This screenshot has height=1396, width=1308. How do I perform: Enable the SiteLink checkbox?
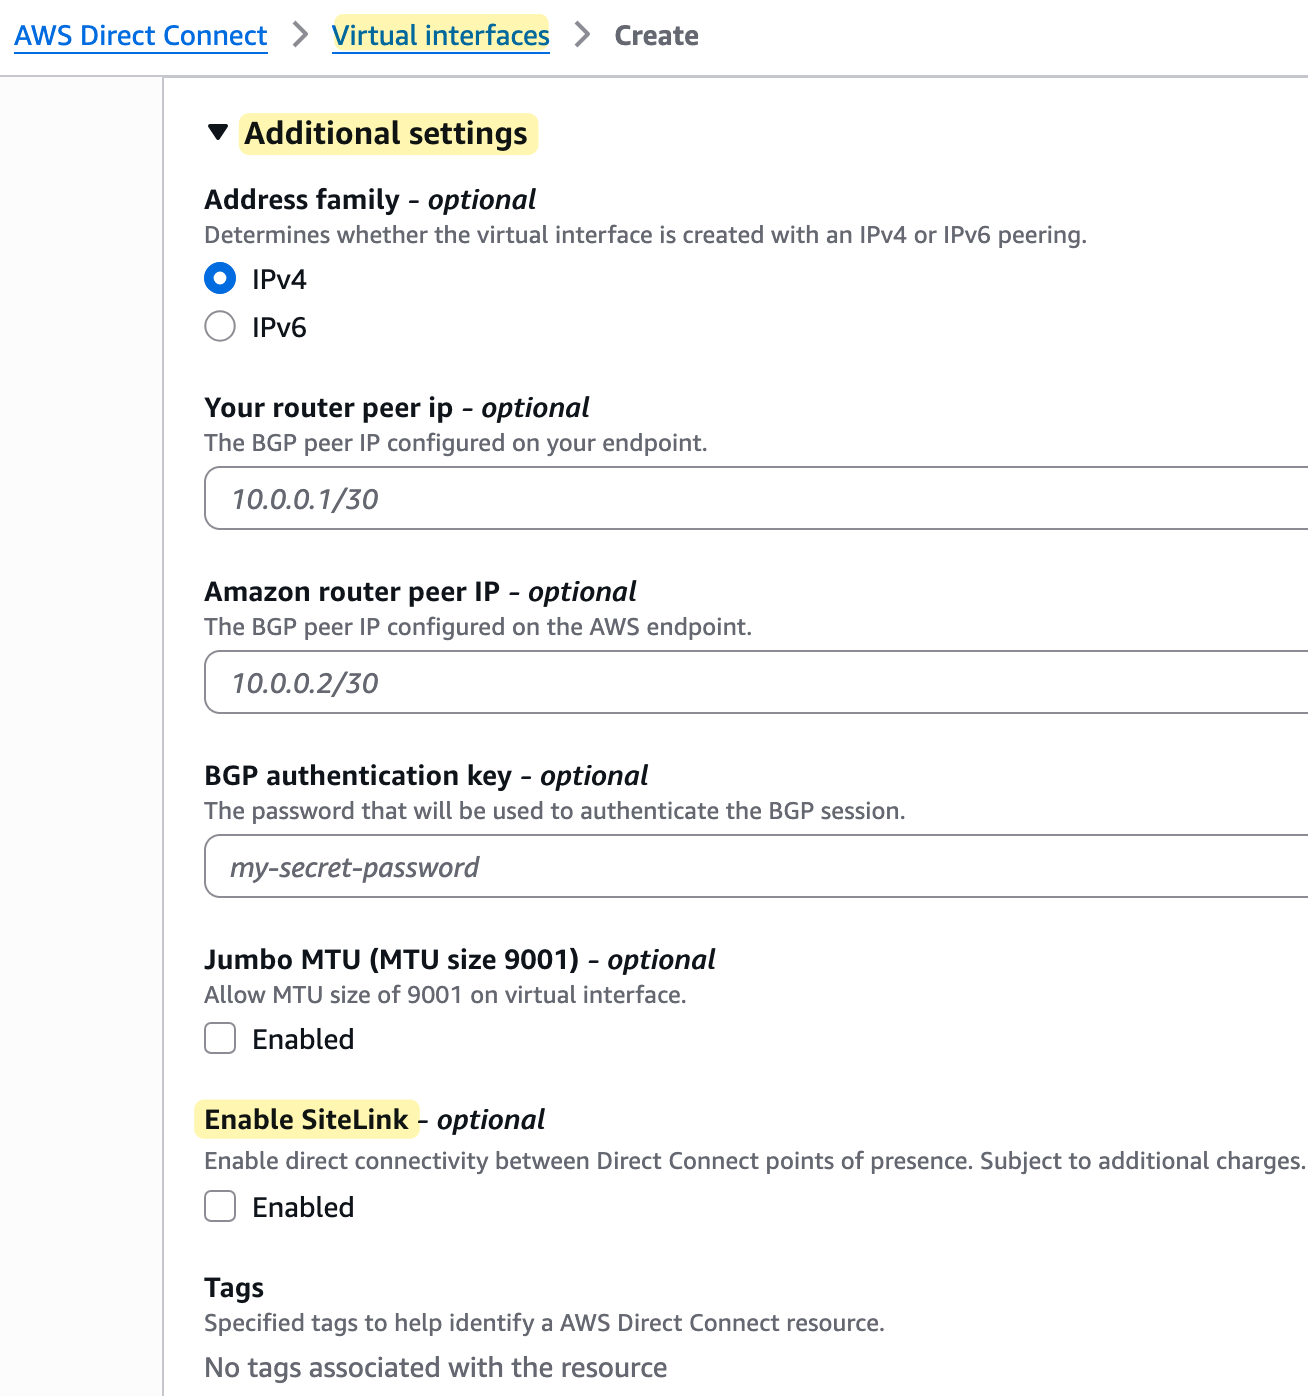click(x=220, y=1206)
